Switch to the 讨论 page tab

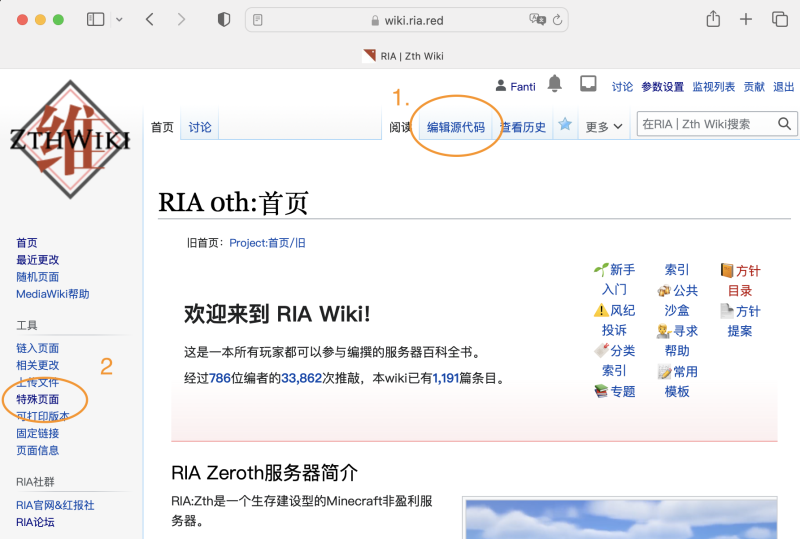(x=199, y=127)
